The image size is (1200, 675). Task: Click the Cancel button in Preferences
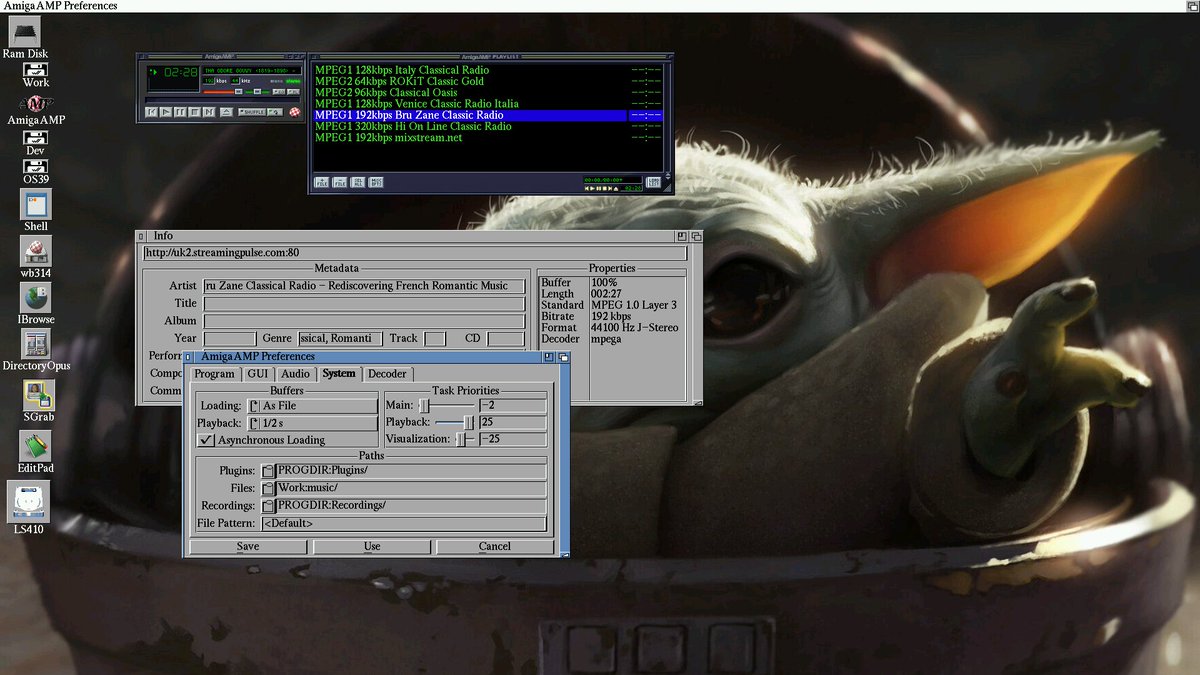click(495, 546)
